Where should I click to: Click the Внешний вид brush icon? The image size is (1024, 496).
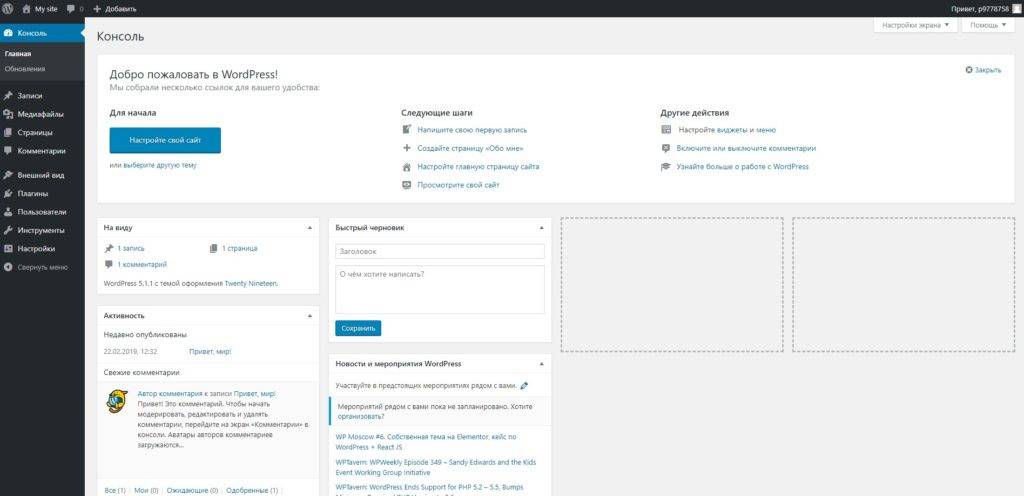[x=8, y=175]
